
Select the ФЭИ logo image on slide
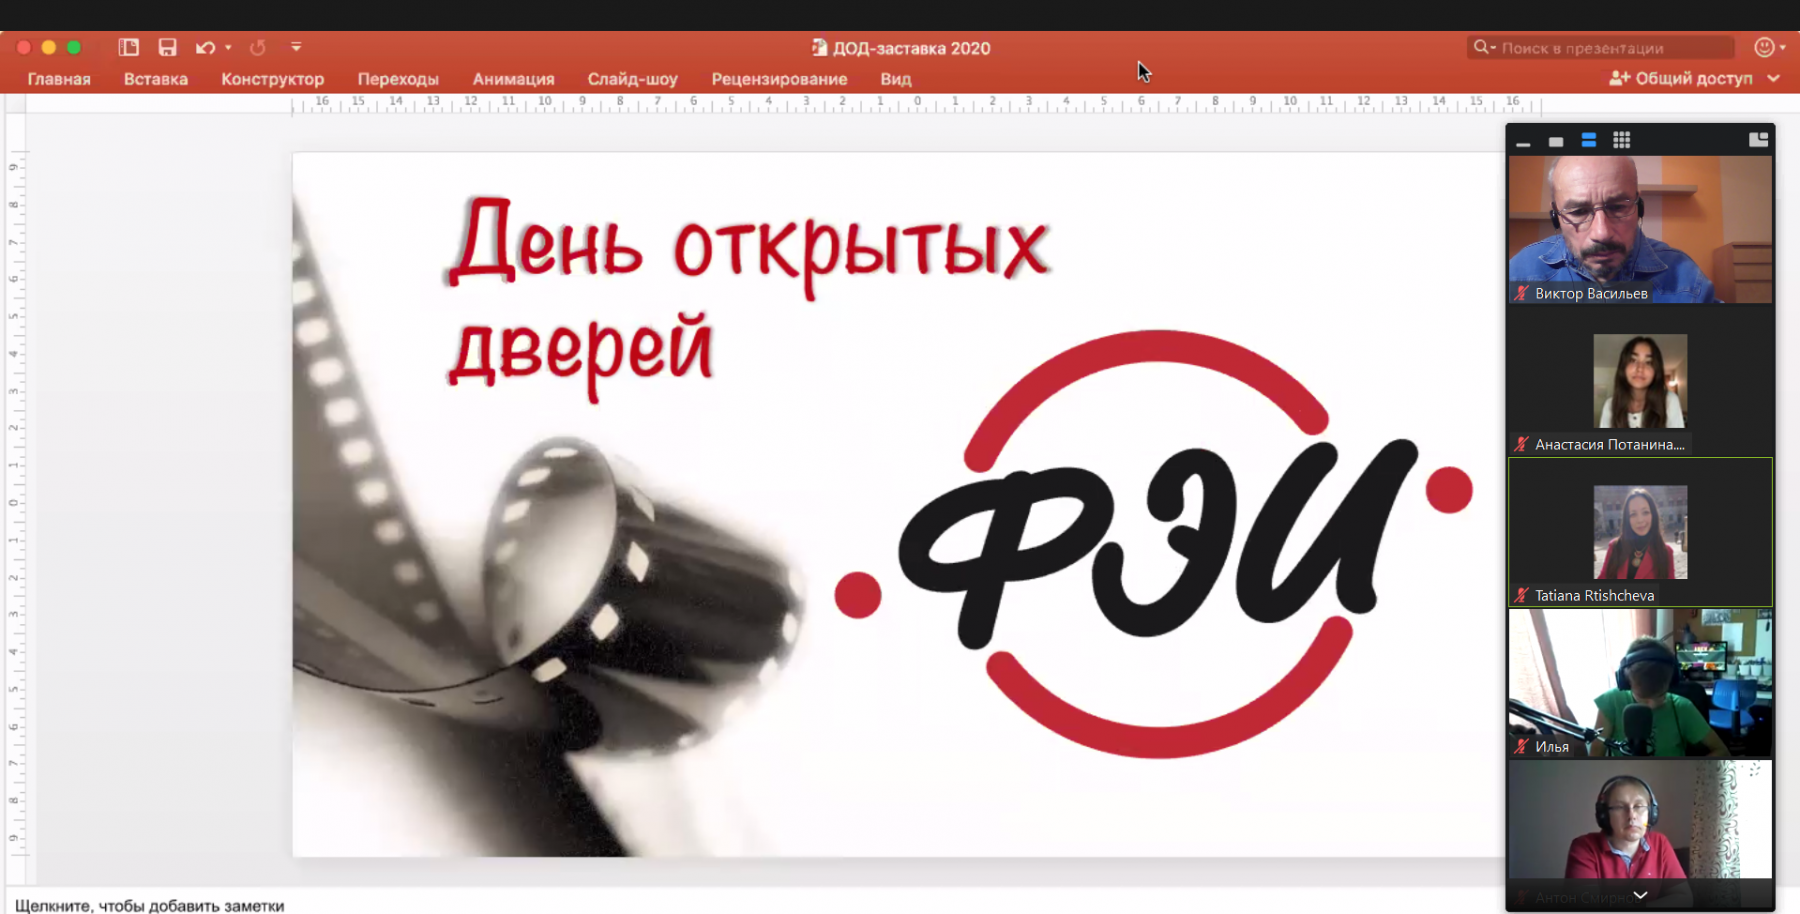(1153, 543)
